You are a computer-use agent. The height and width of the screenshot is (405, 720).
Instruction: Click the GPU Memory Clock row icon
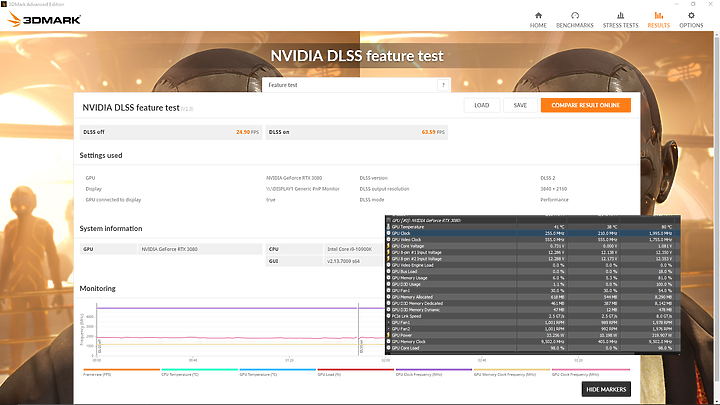pyautogui.click(x=388, y=342)
